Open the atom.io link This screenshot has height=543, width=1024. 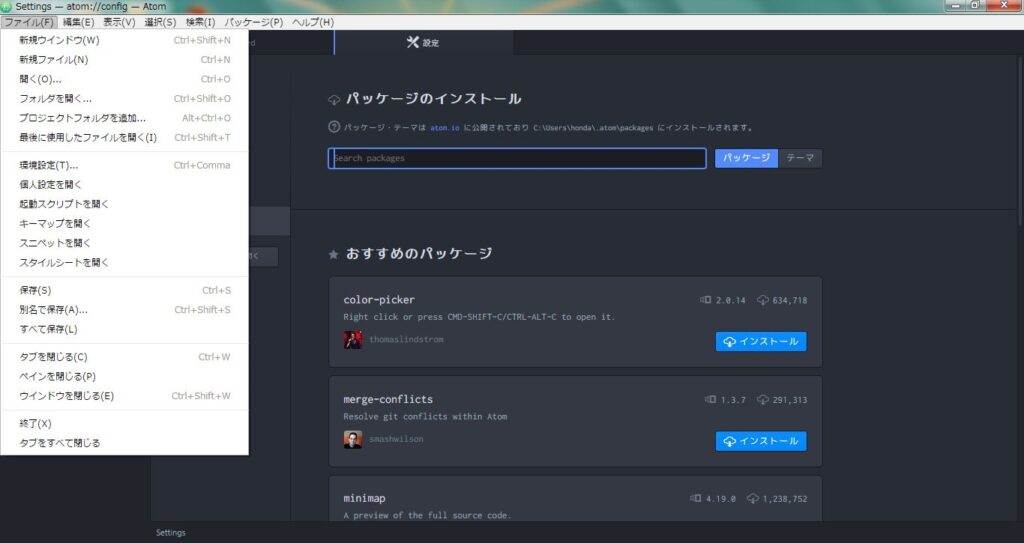(445, 128)
